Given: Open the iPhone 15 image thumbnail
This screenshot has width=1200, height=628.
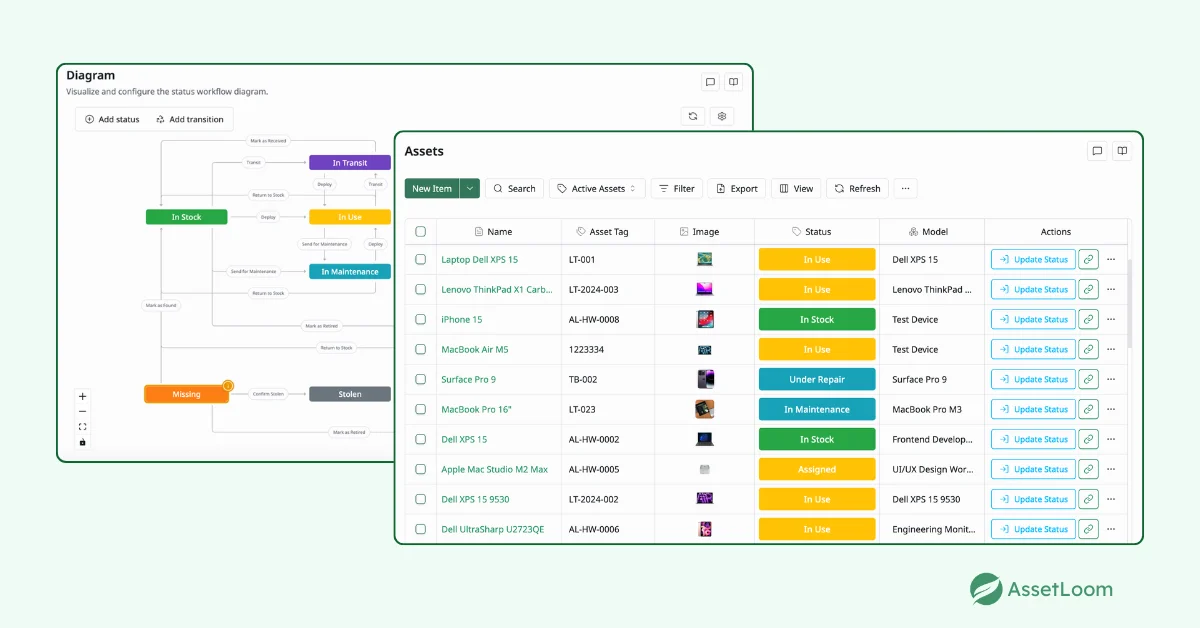Looking at the screenshot, I should [705, 319].
